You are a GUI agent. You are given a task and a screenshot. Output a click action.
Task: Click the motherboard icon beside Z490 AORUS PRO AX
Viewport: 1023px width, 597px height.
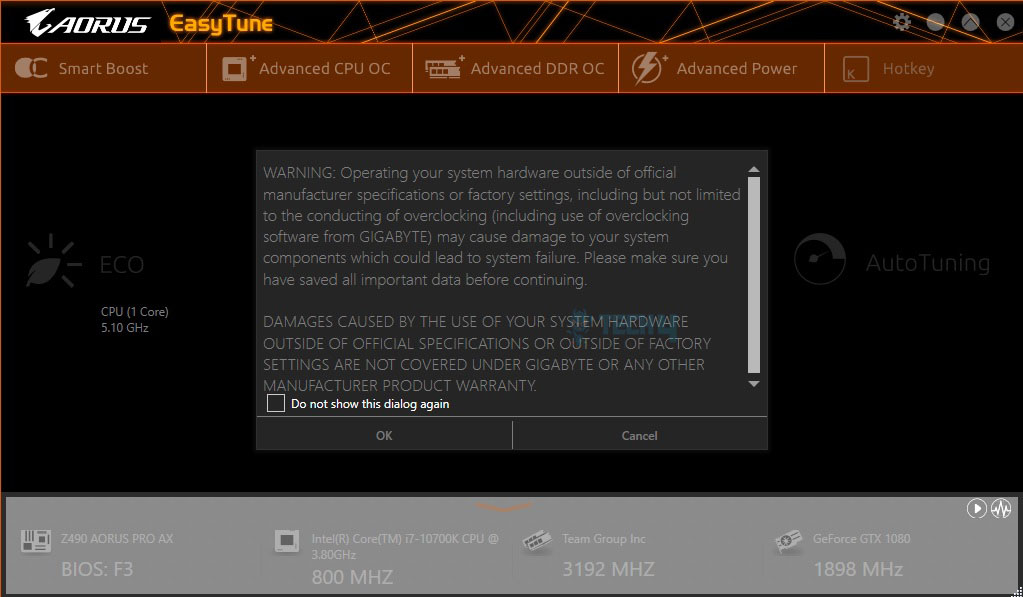point(36,540)
